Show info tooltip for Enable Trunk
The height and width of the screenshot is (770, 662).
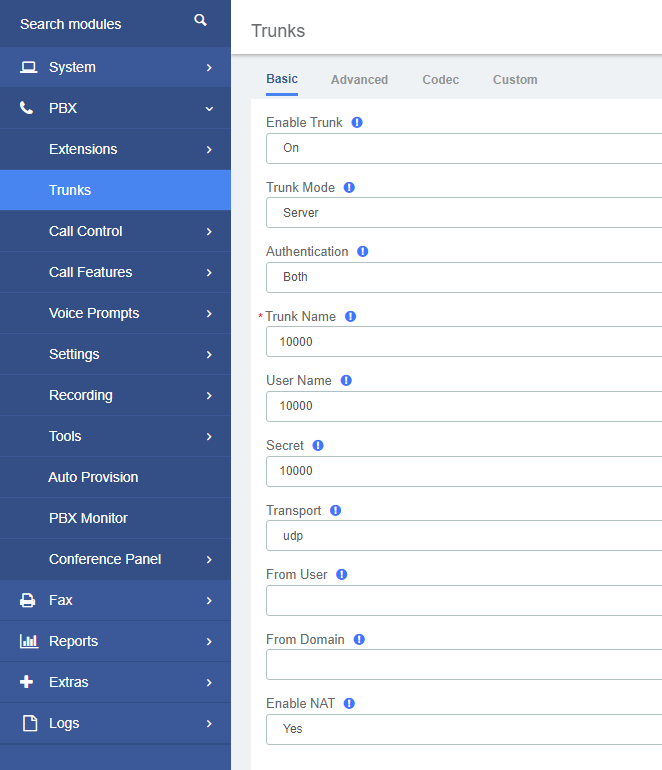(357, 122)
